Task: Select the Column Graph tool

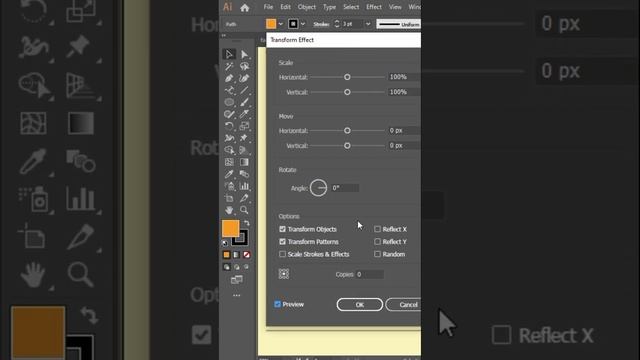Action: (x=244, y=186)
